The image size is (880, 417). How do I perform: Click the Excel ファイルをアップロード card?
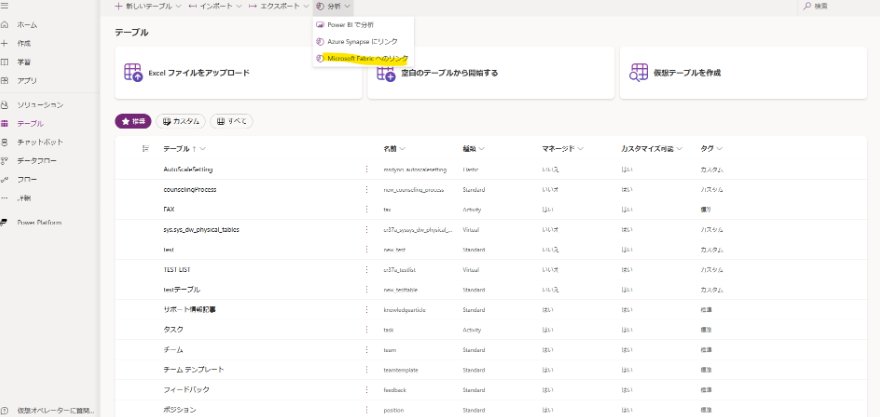[x=239, y=73]
